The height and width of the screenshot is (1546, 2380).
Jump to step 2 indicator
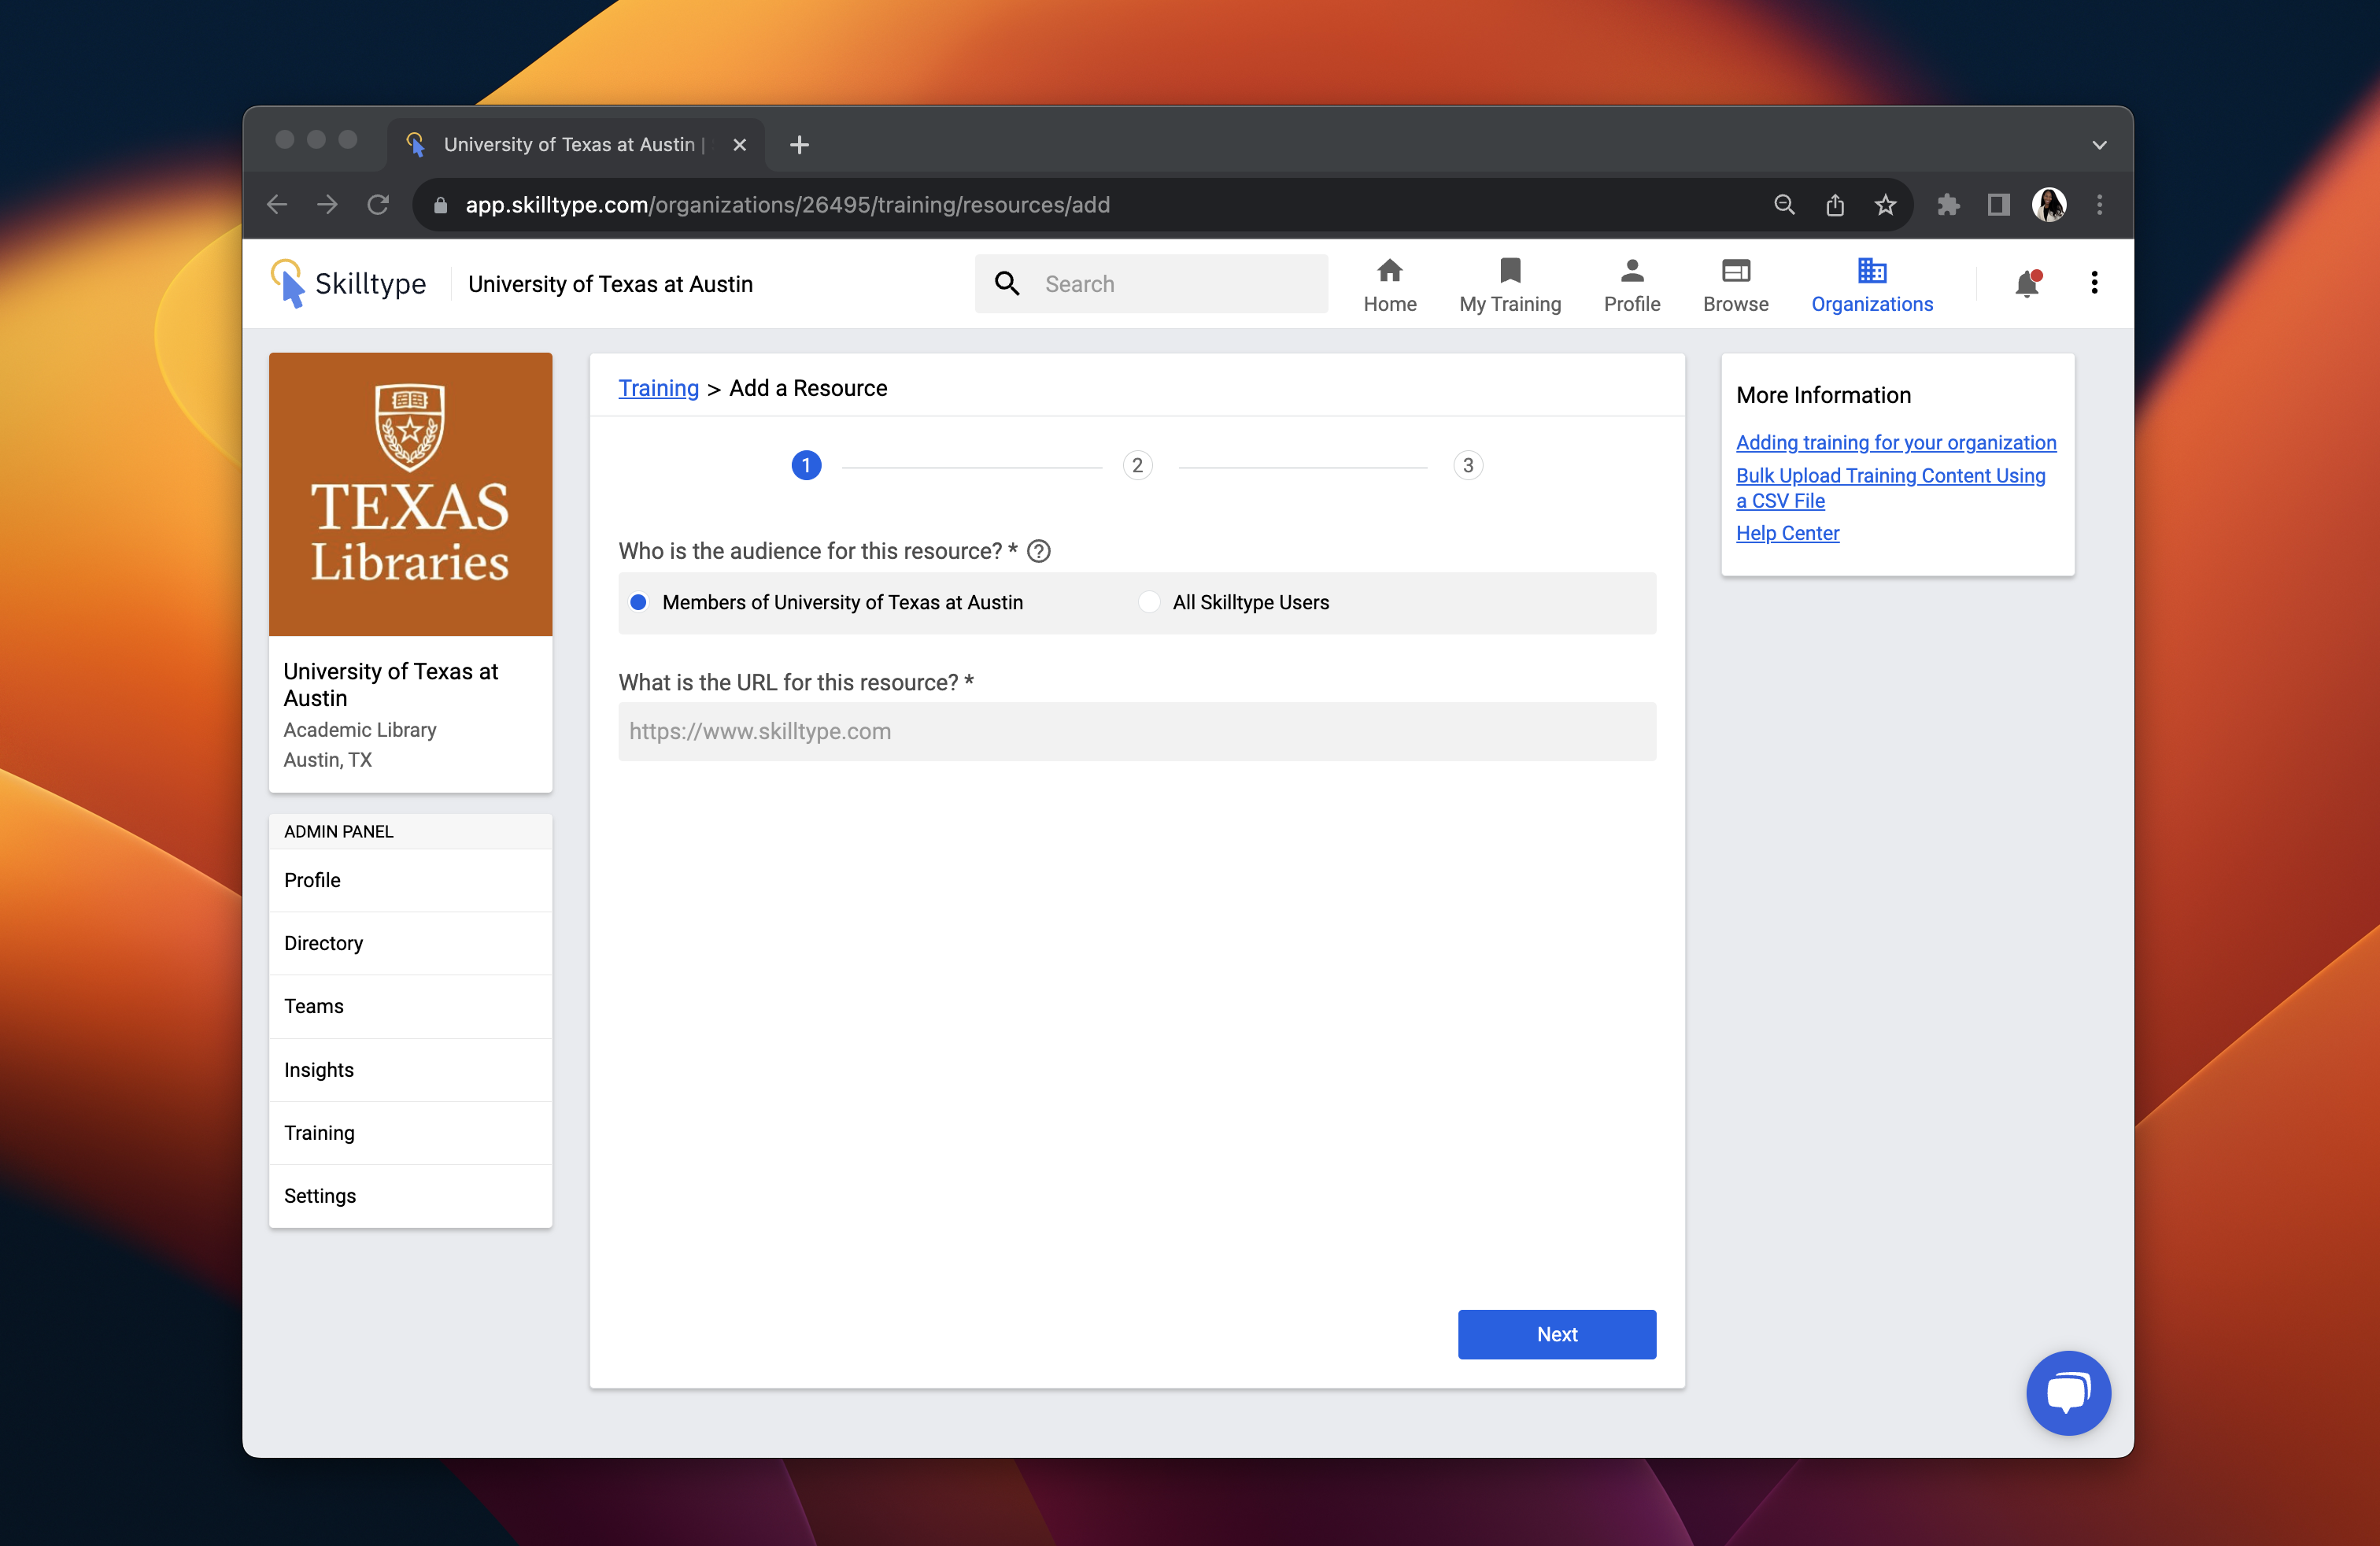(1137, 465)
